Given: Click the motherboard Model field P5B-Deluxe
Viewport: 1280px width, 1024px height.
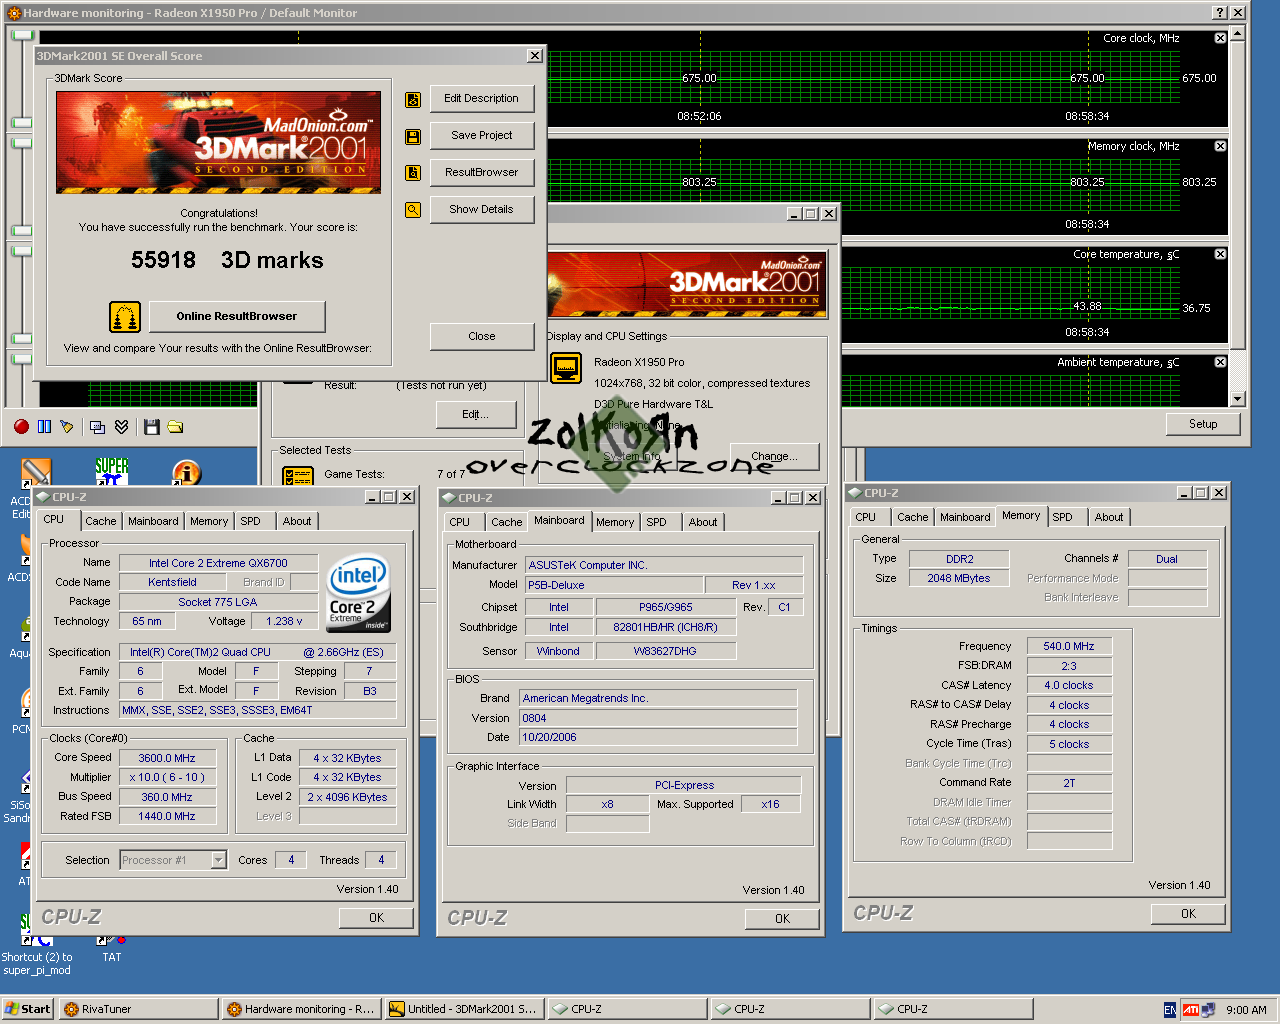Looking at the screenshot, I should pos(613,585).
